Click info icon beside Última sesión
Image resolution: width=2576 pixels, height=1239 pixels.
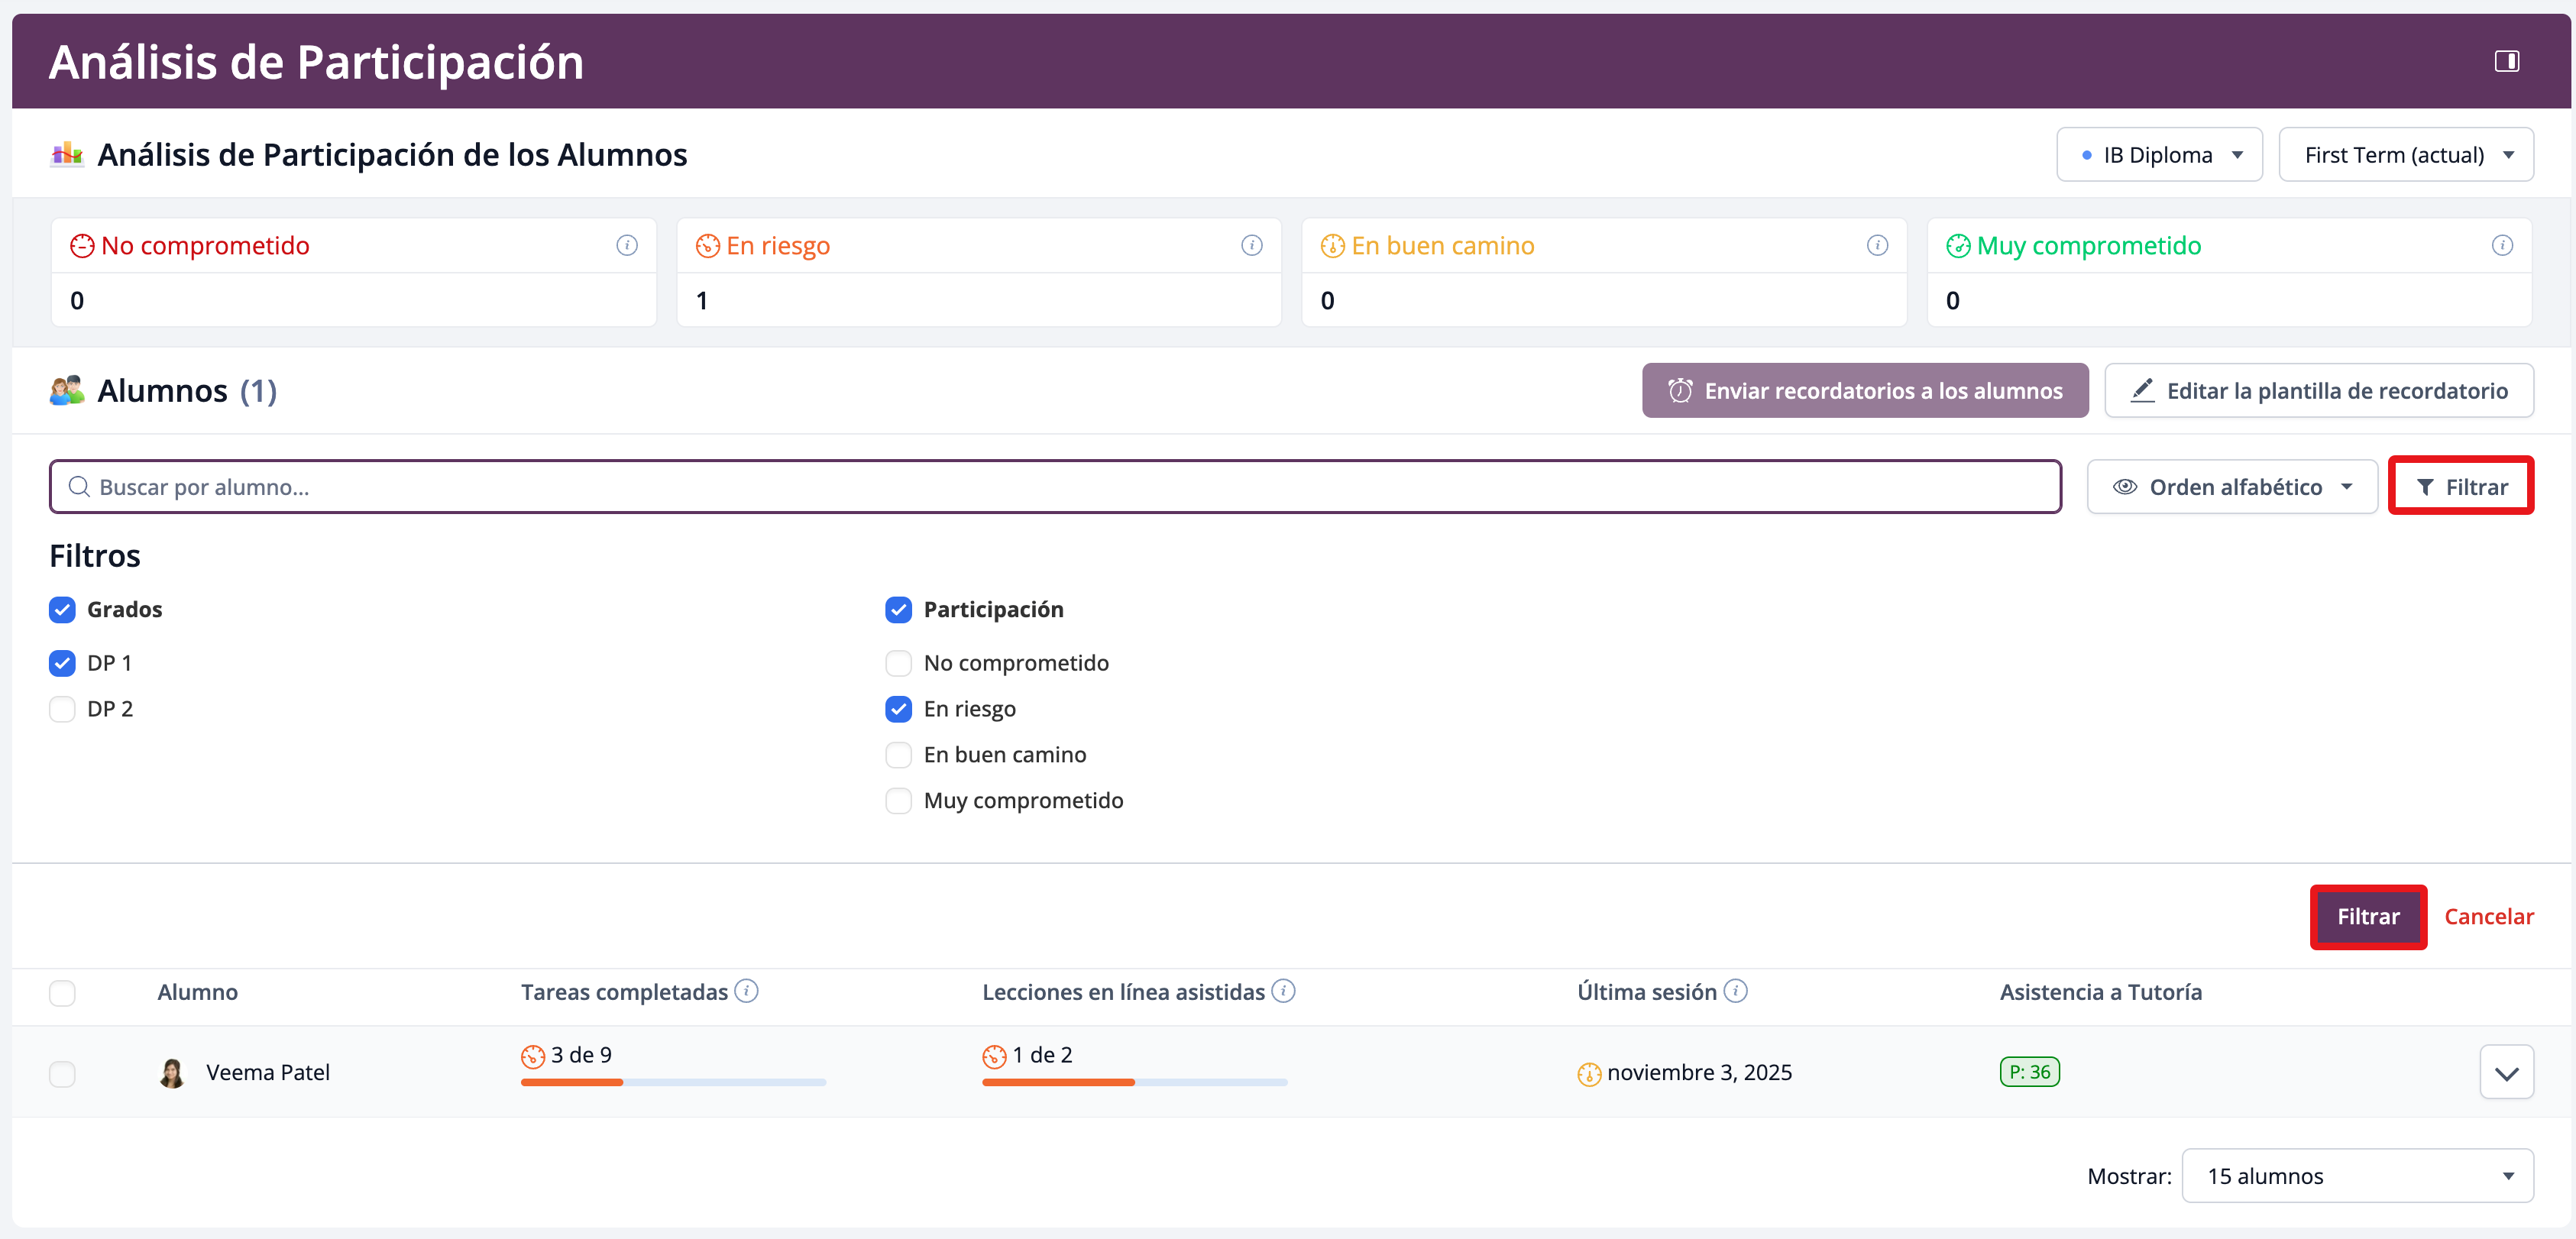pos(1736,991)
